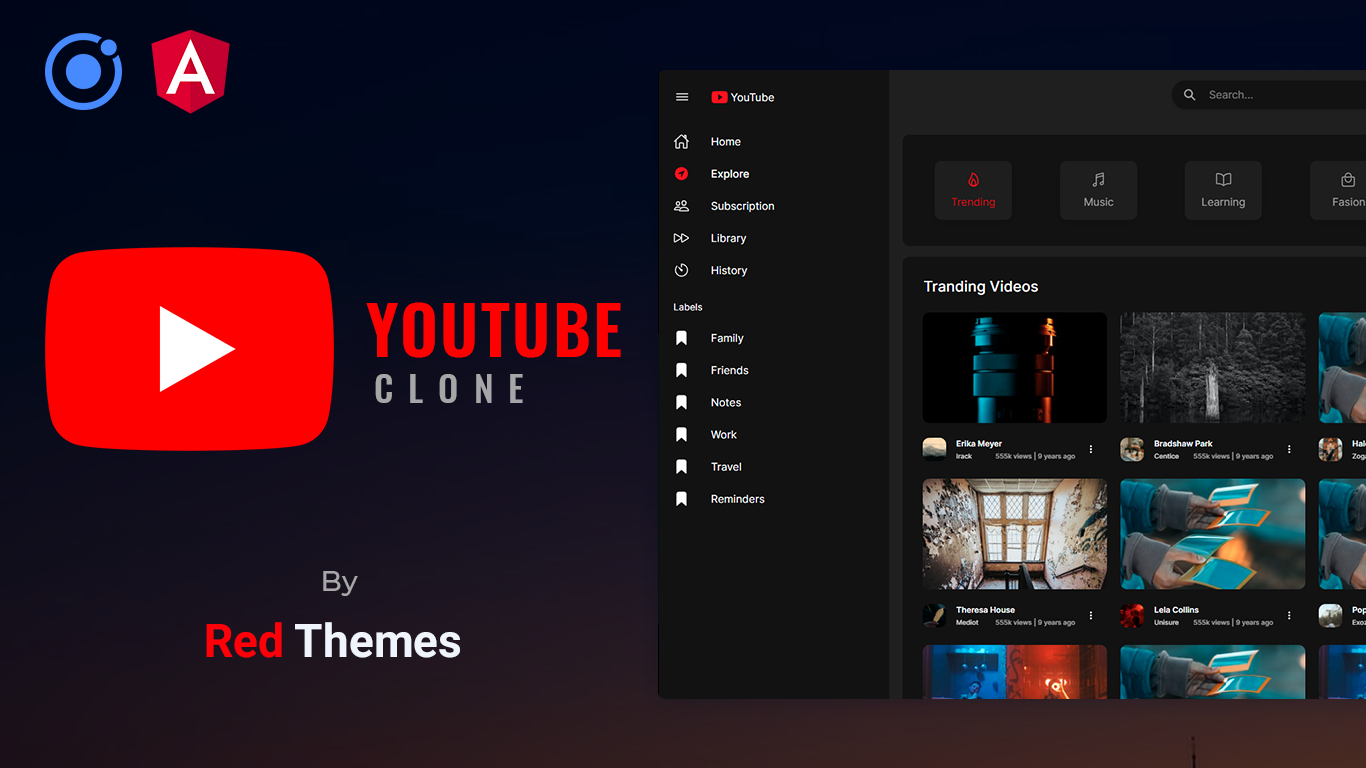Select the Notes label
Image resolution: width=1366 pixels, height=768 pixels.
726,402
